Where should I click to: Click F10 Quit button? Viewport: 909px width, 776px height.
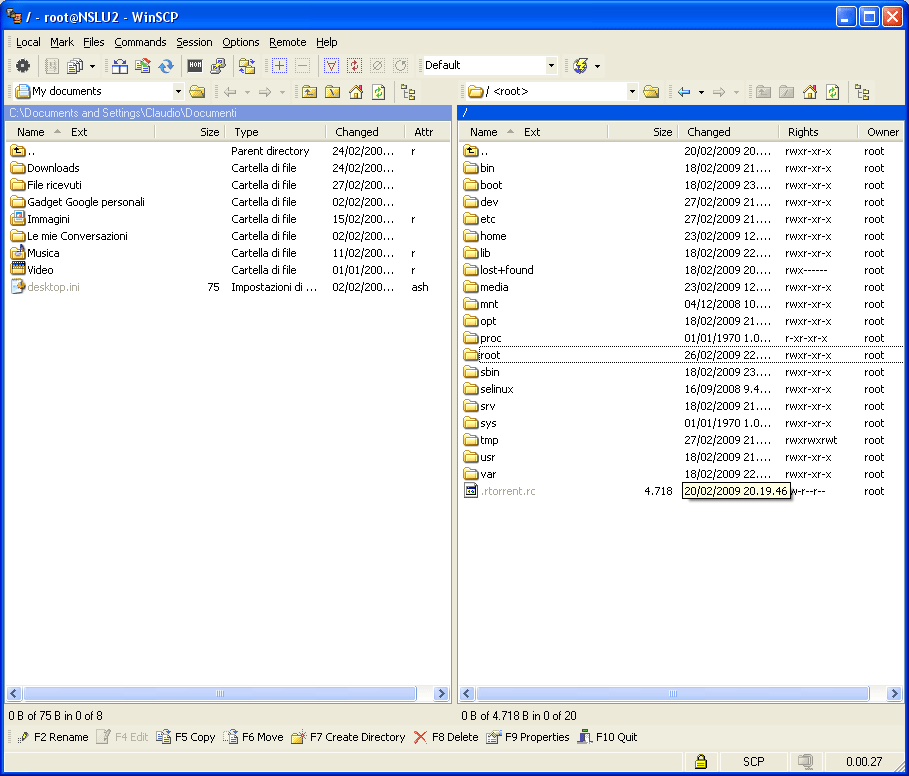tap(608, 737)
